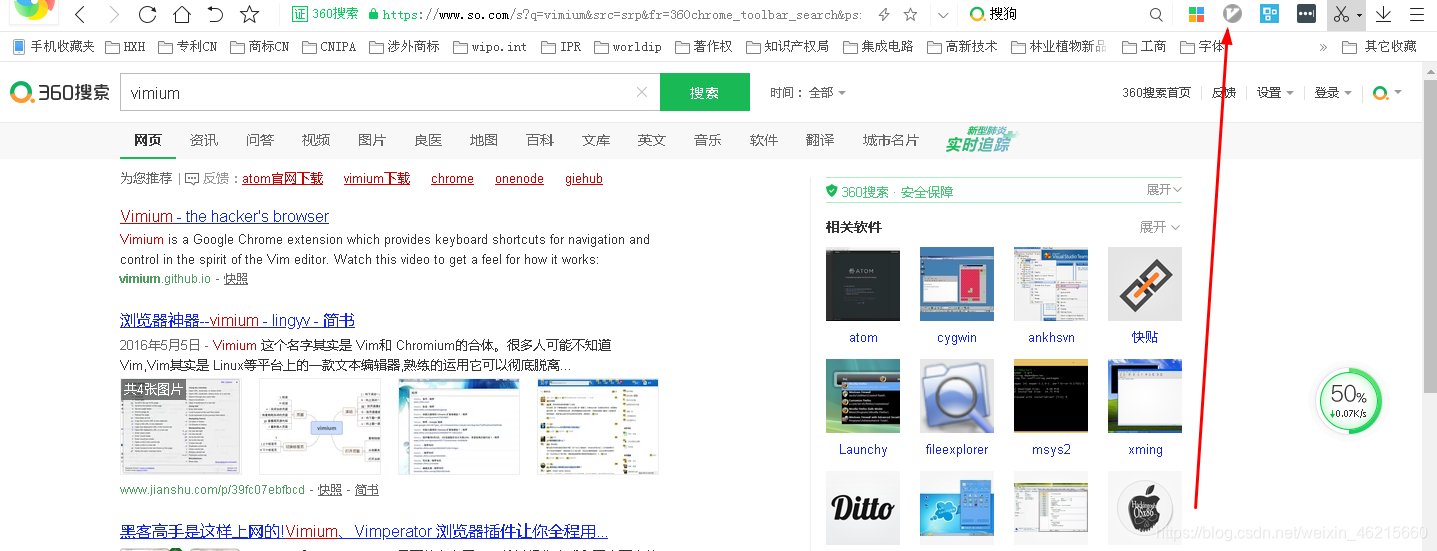
Task: Go back with the browser back arrow
Action: click(x=80, y=14)
